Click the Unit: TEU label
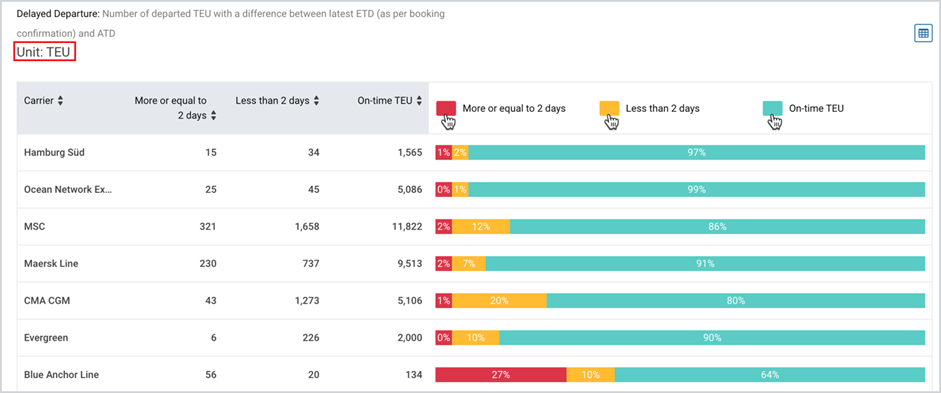941x393 pixels. coord(43,52)
